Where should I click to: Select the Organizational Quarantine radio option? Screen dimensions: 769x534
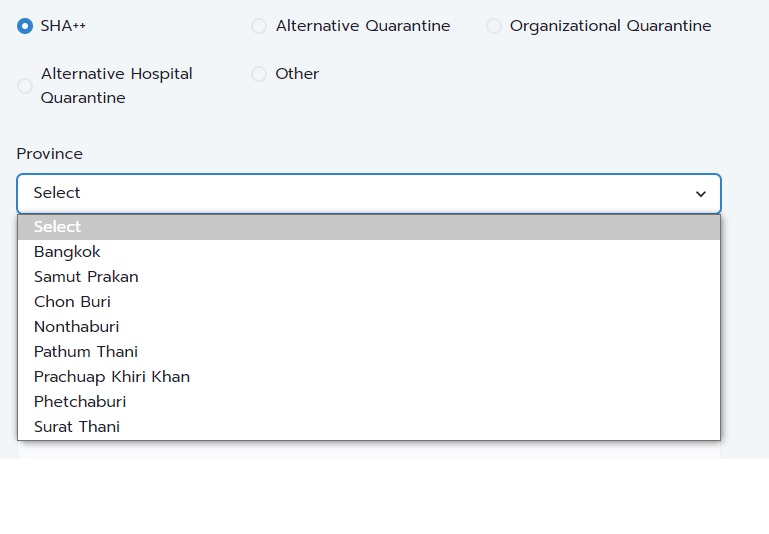[494, 26]
